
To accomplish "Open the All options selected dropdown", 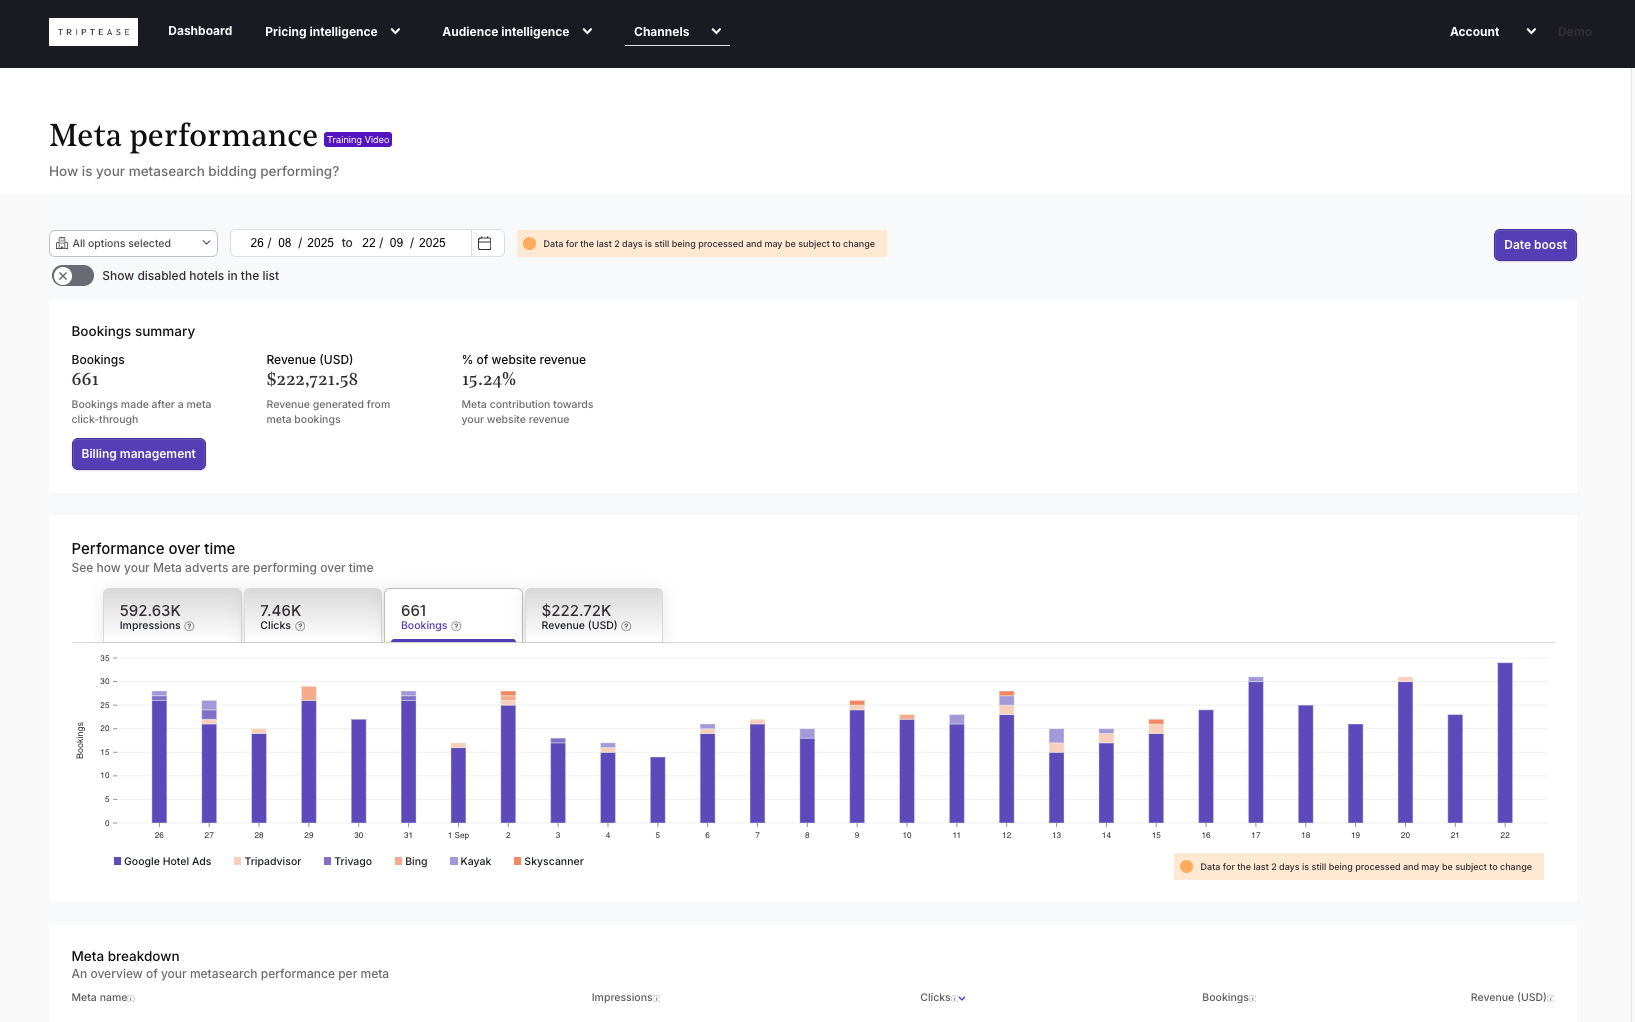I will (x=133, y=243).
